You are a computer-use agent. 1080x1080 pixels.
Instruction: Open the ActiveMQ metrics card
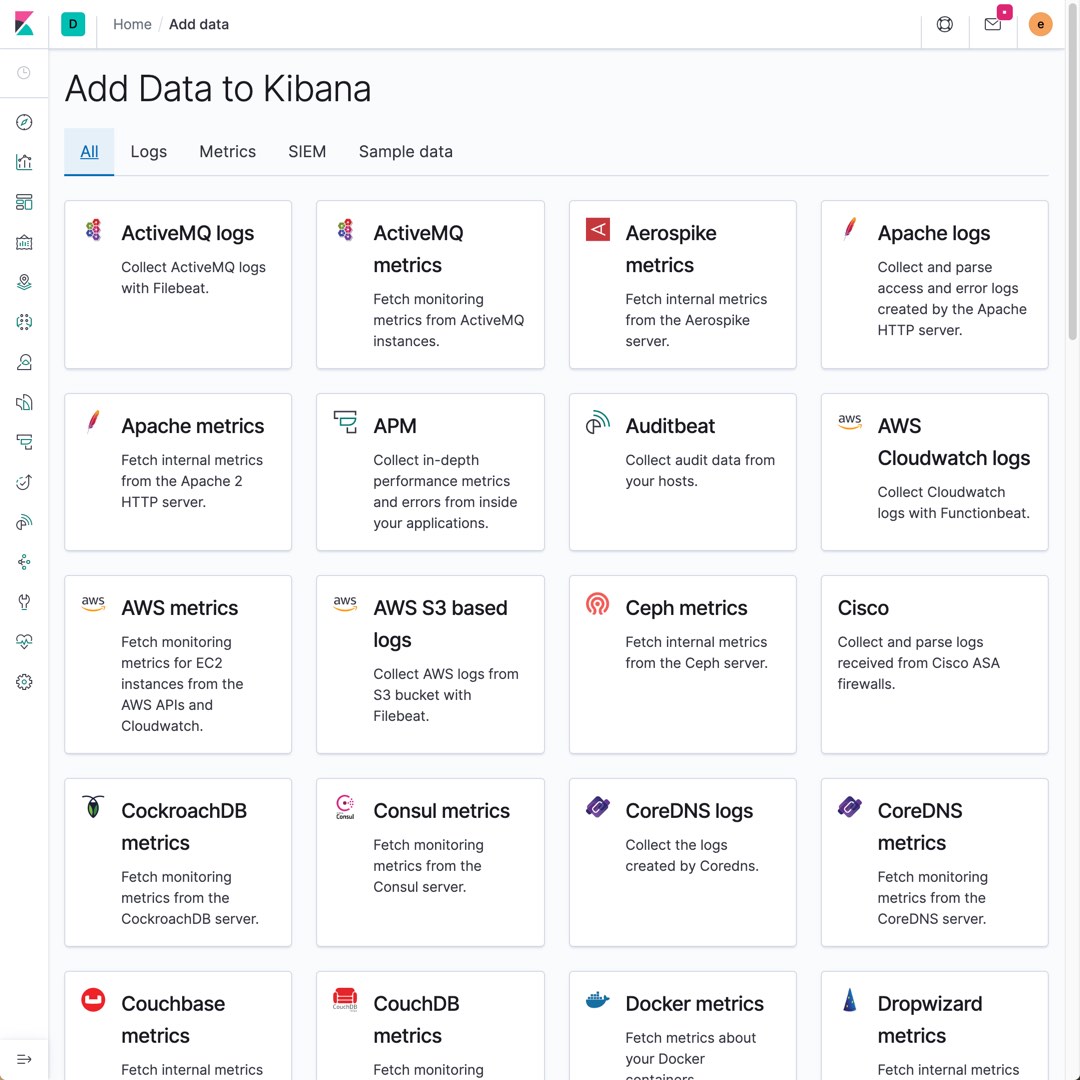coord(430,284)
